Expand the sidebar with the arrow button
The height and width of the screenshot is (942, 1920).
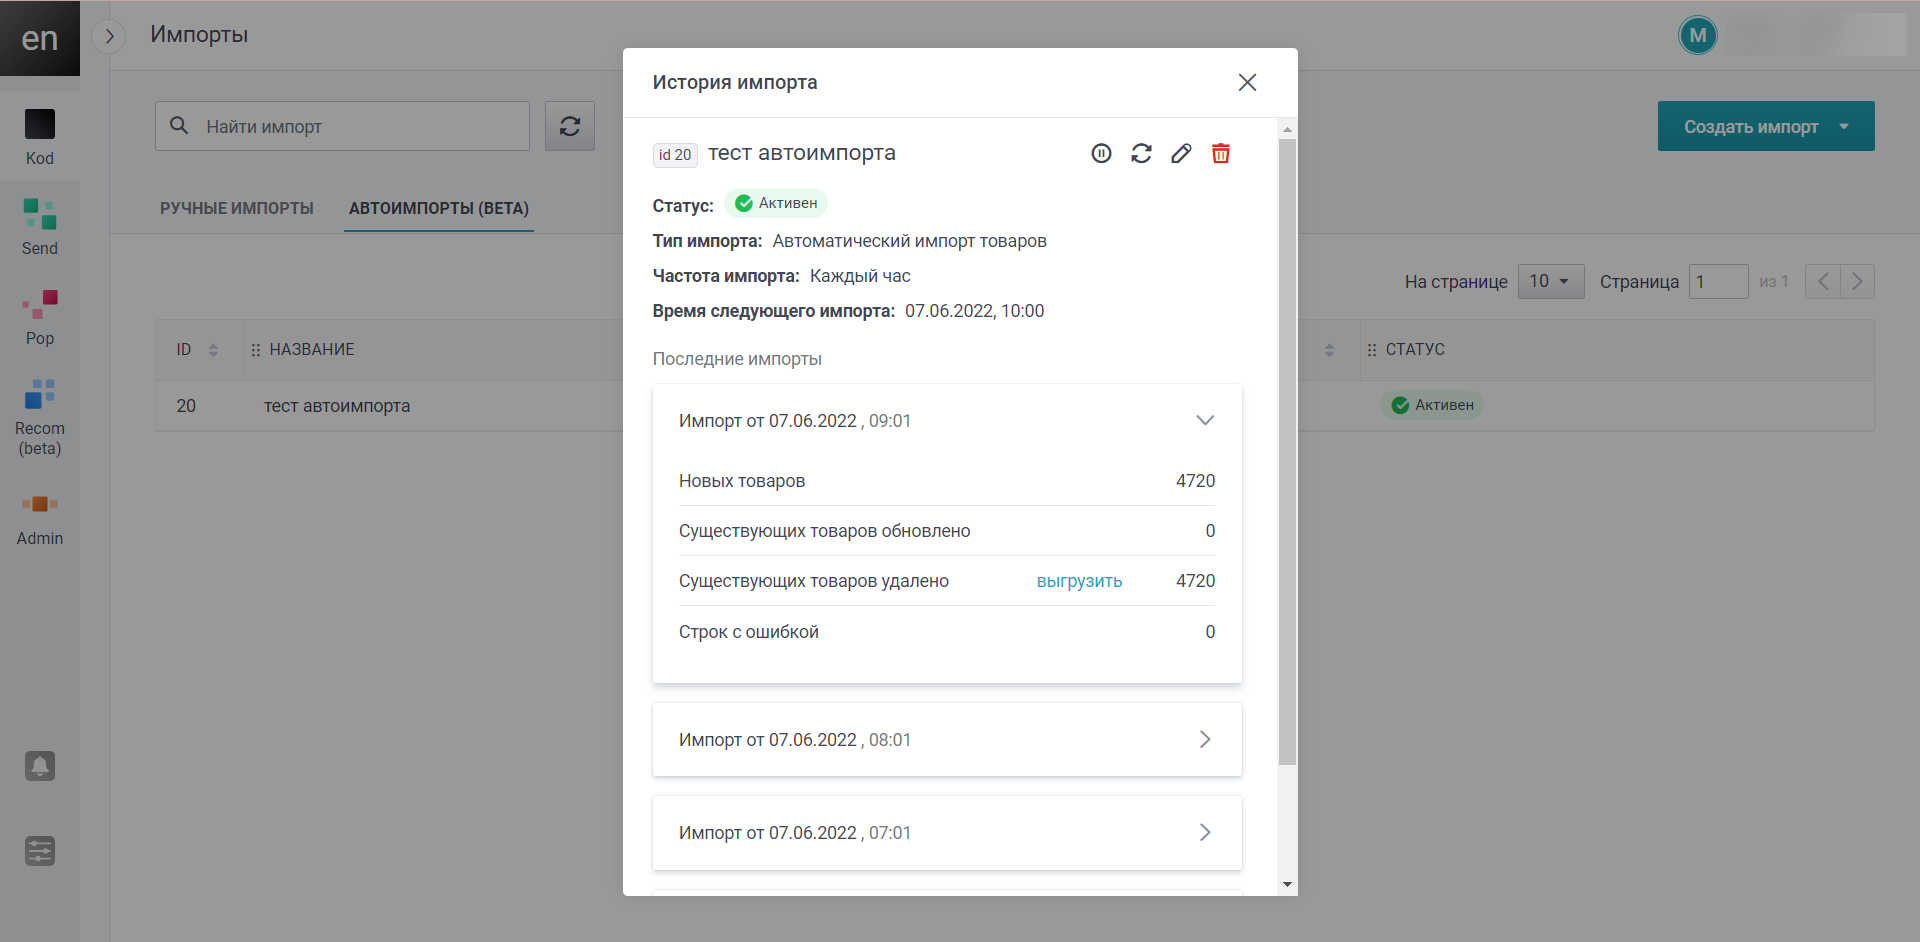(x=109, y=36)
